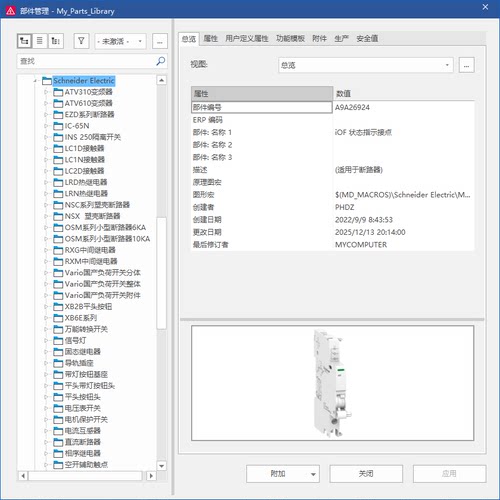Click the A9A26924 part number value
Viewport: 500px width, 500px height.
coord(352,107)
